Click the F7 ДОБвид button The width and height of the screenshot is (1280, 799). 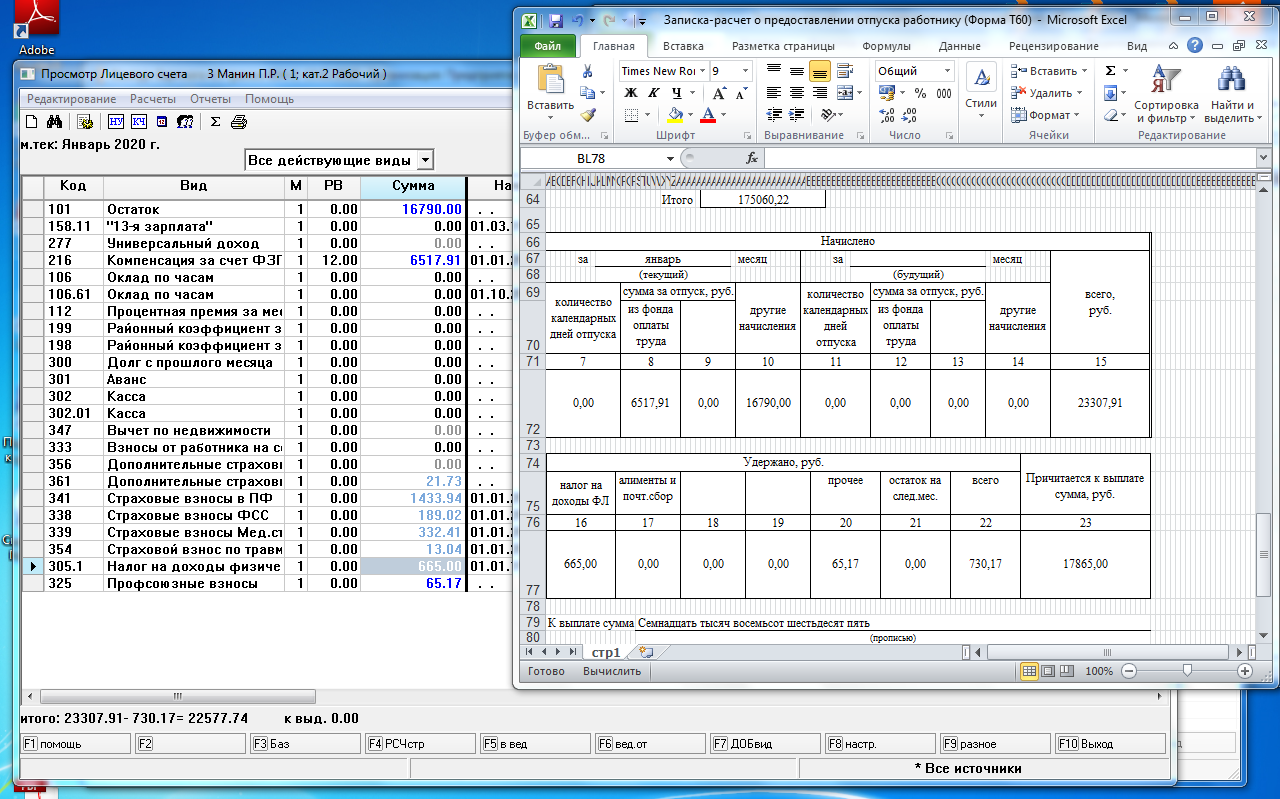pyautogui.click(x=766, y=744)
